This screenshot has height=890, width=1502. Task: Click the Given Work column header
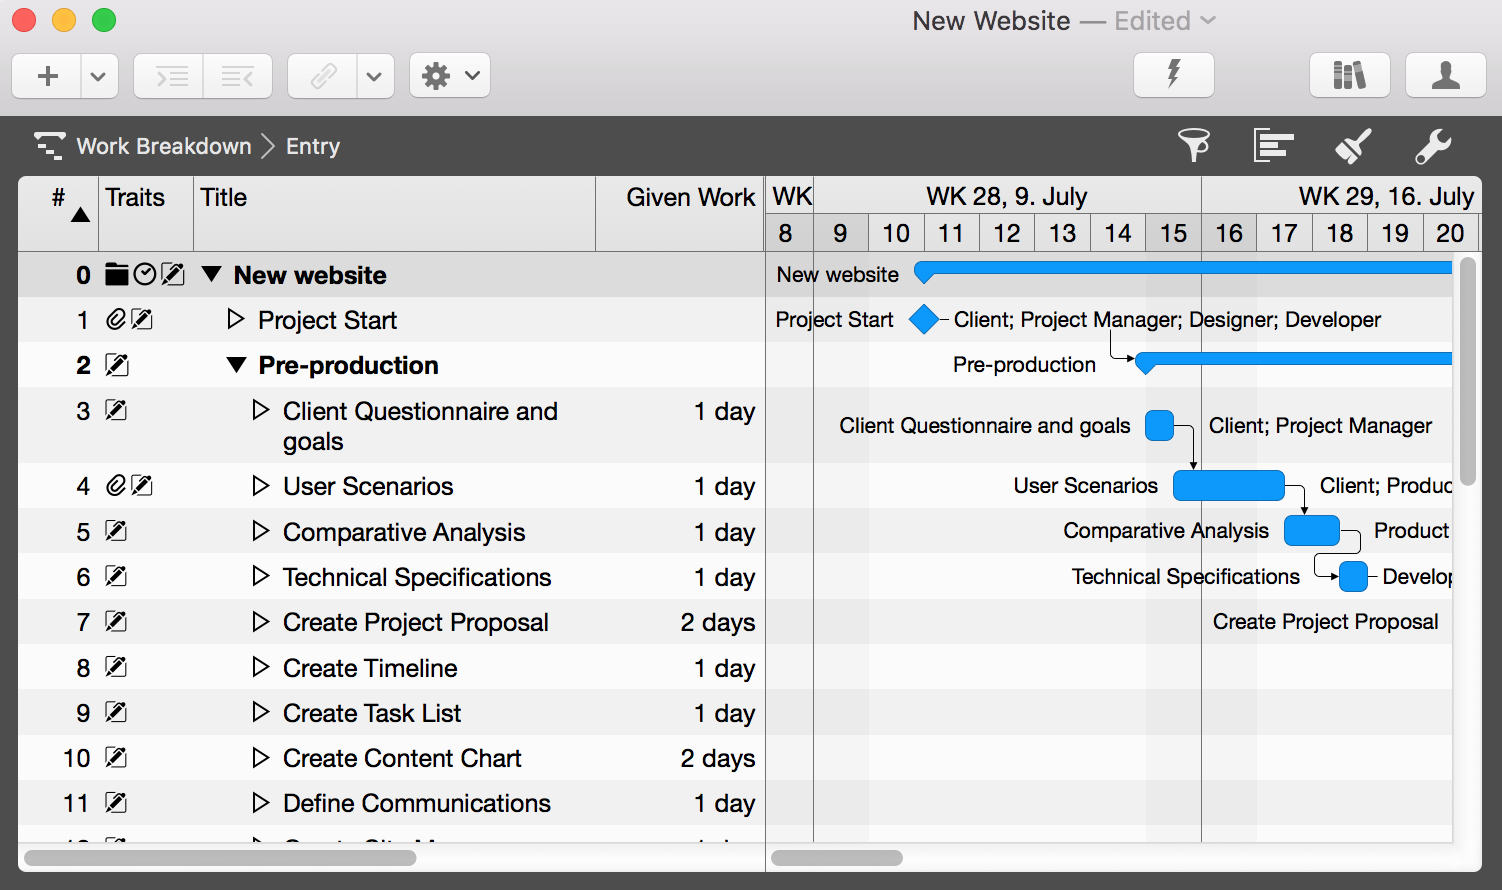[x=690, y=198]
